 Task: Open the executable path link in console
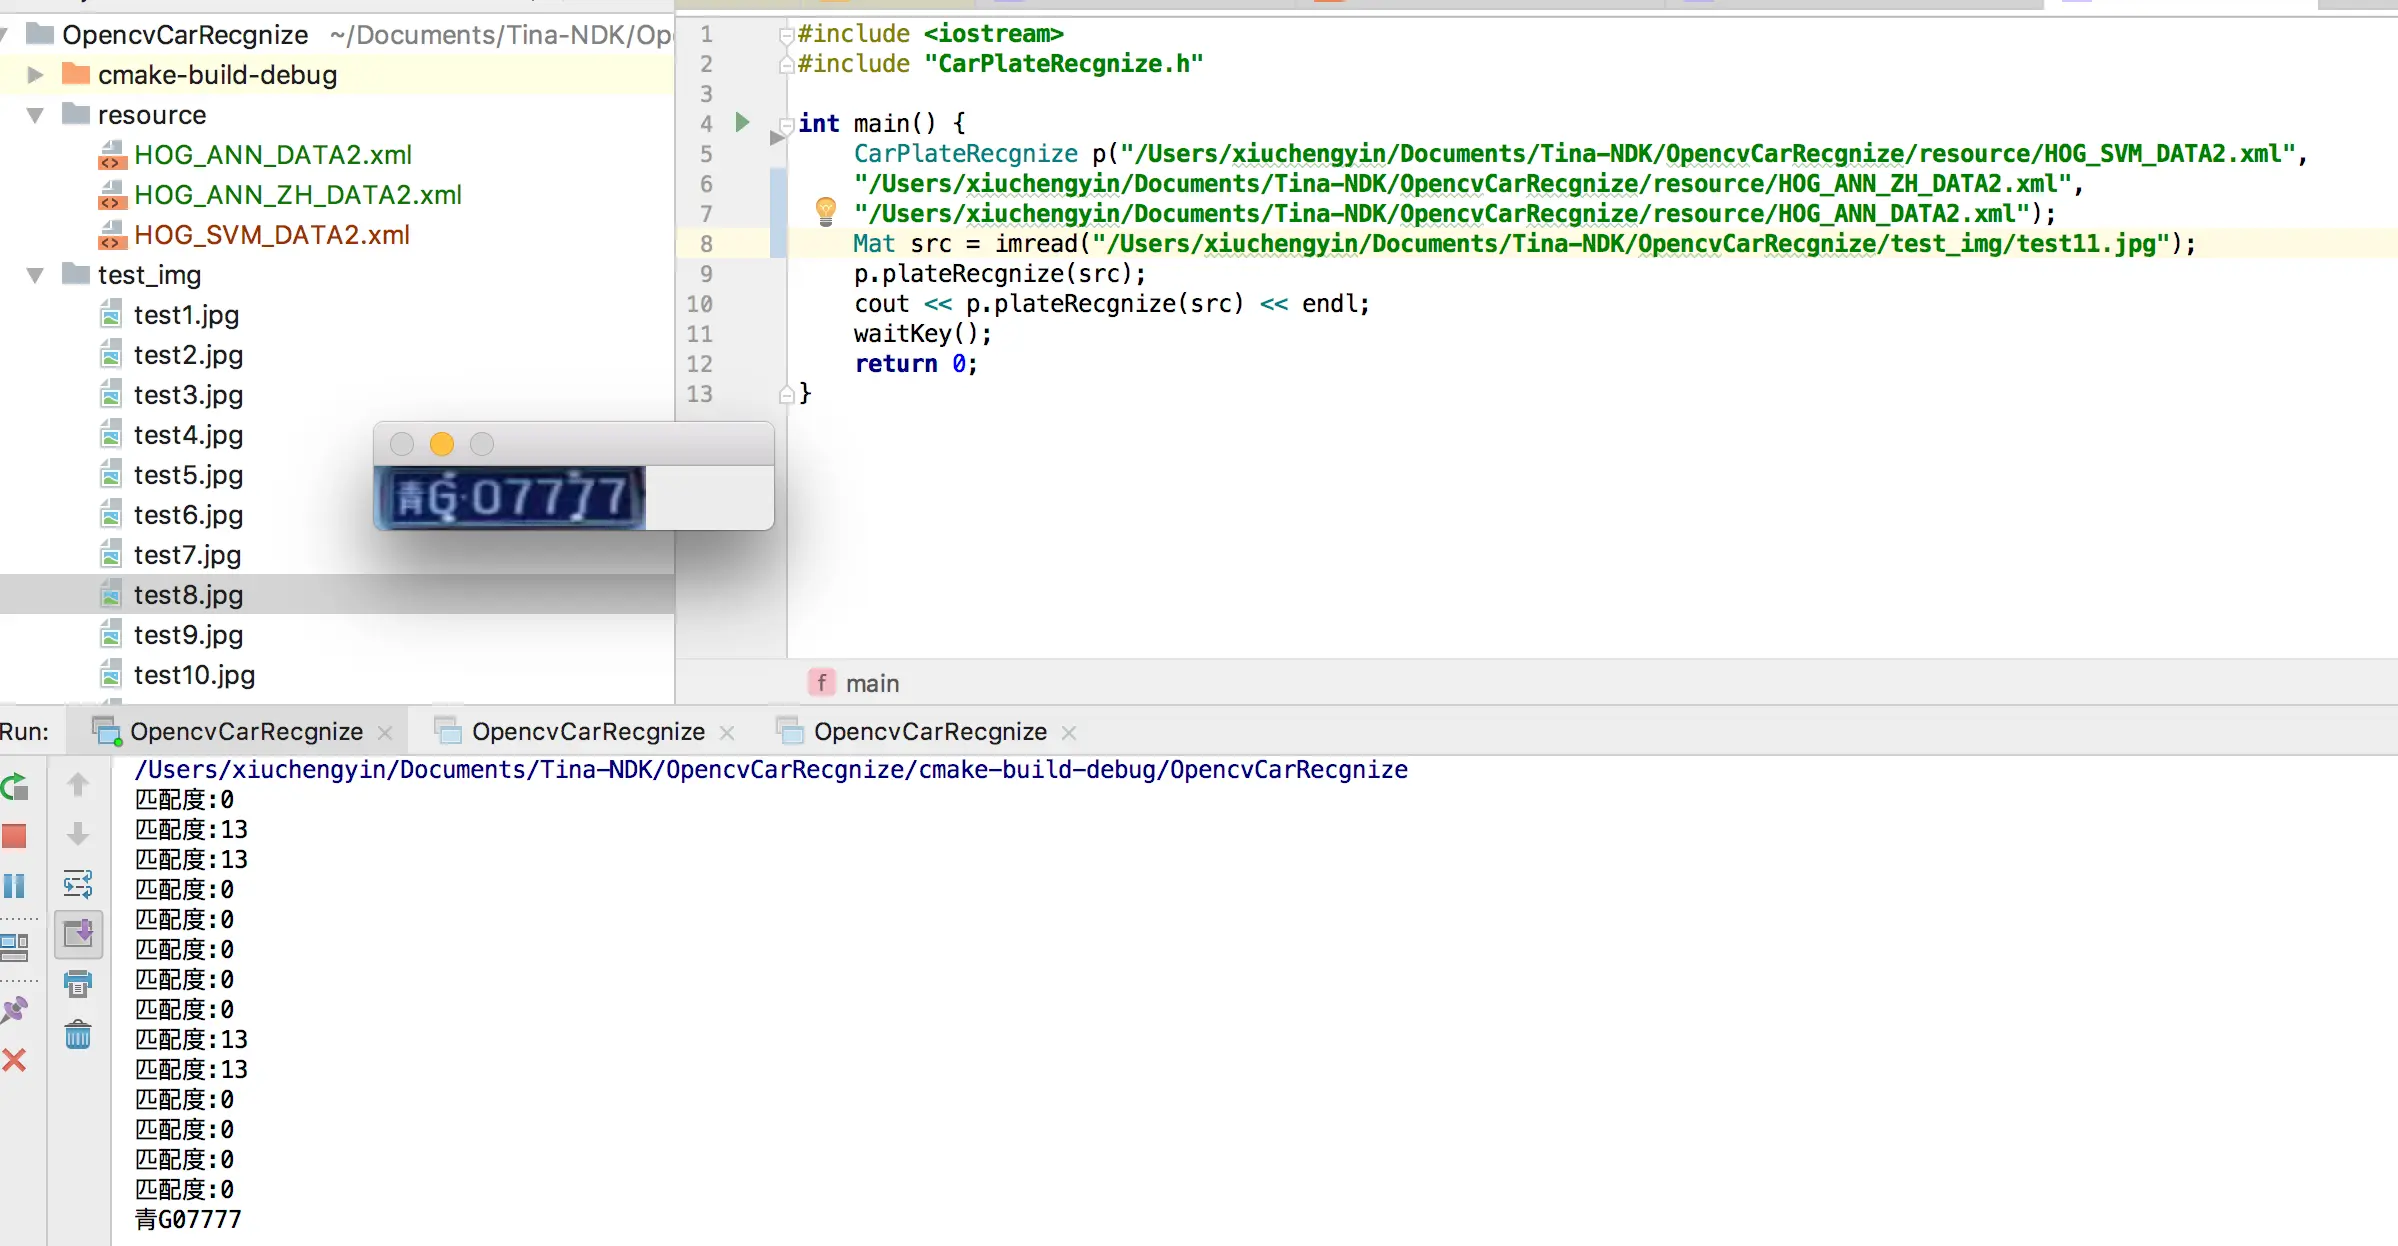770,770
